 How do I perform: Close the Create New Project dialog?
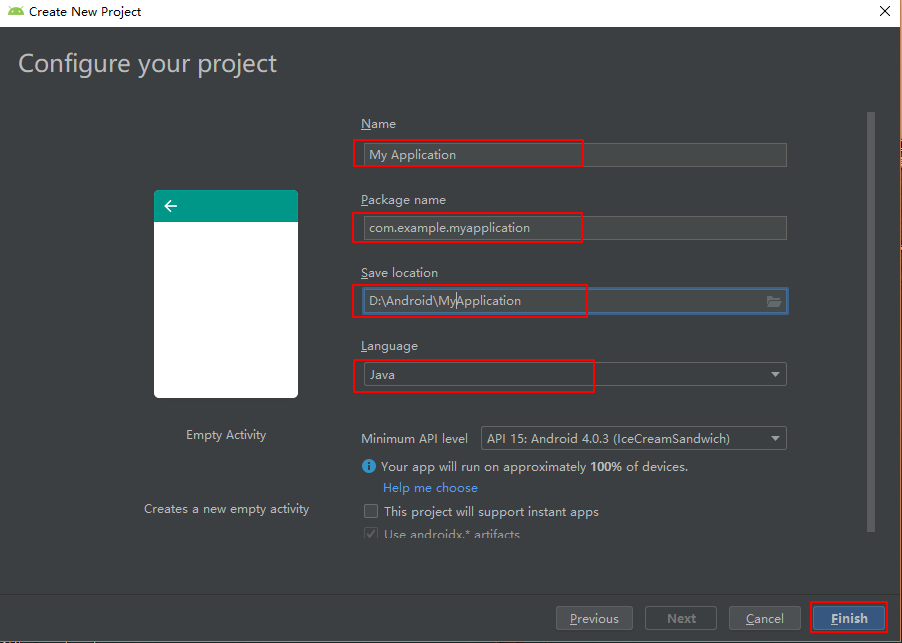(x=884, y=11)
